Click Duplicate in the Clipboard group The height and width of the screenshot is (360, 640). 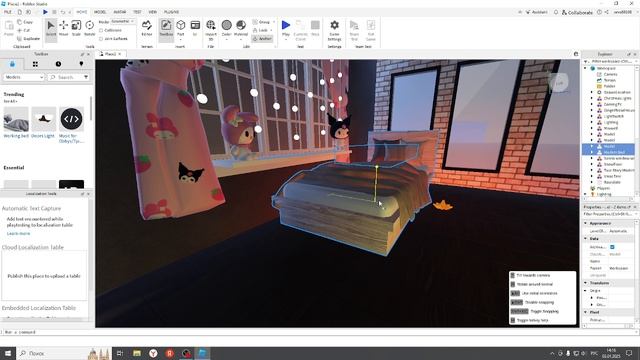pos(29,38)
